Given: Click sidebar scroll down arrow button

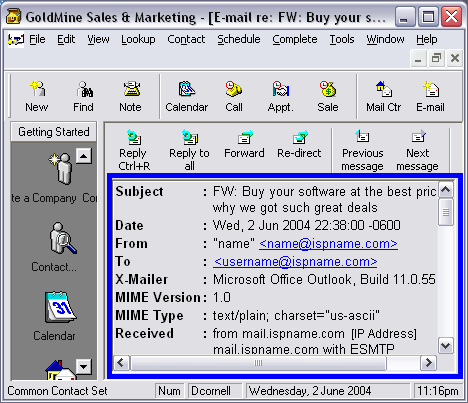Looking at the screenshot, I should click(84, 367).
